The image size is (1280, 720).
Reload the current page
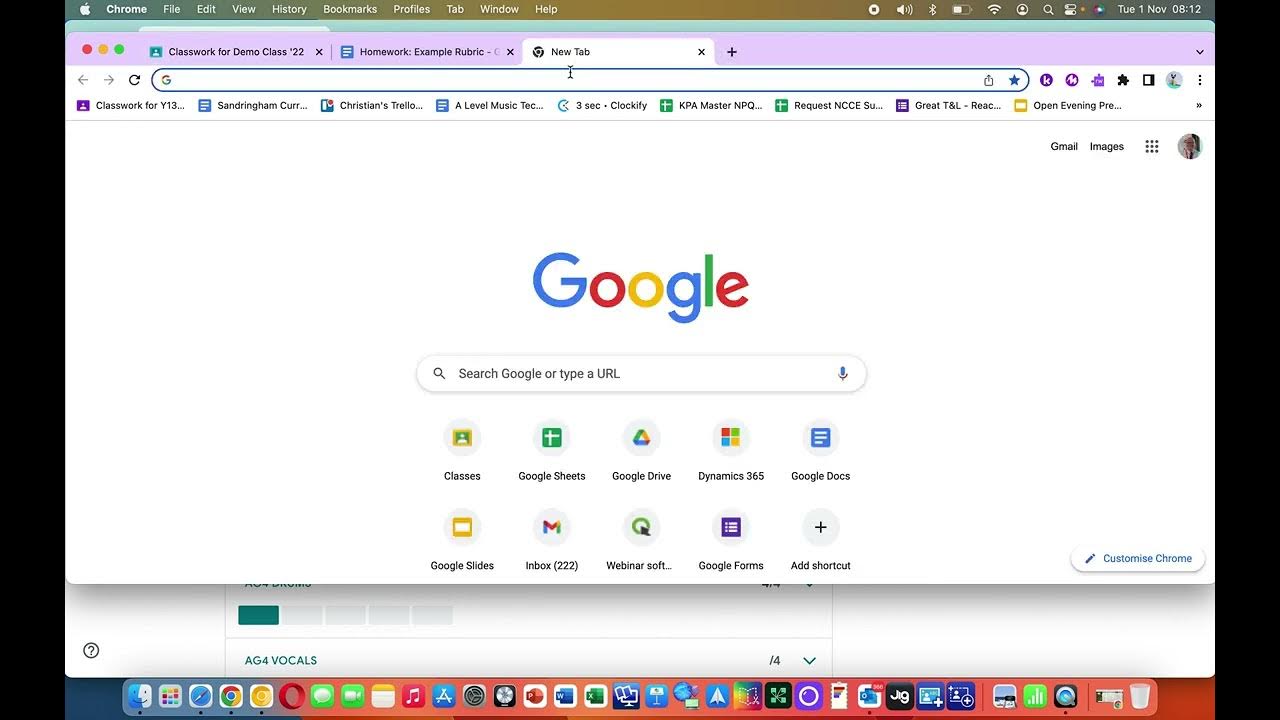click(134, 80)
